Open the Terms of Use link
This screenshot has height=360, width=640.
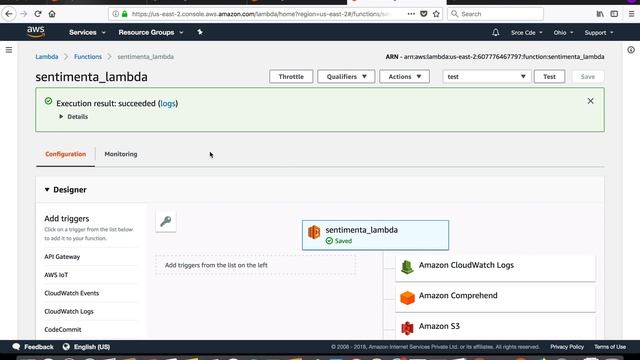(610, 347)
